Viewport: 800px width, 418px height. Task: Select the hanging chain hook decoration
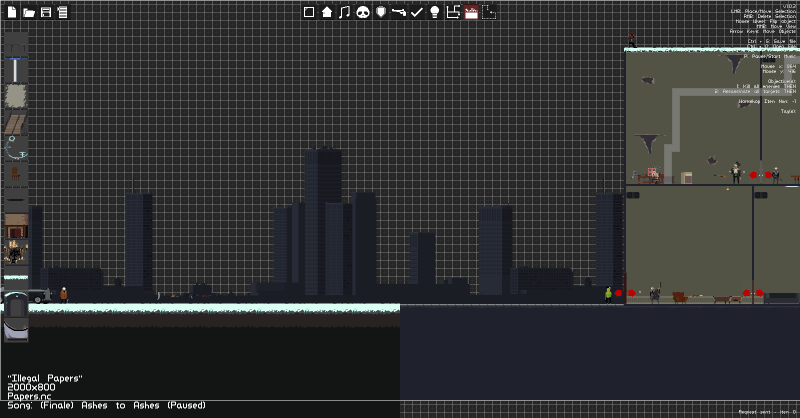tap(15, 149)
